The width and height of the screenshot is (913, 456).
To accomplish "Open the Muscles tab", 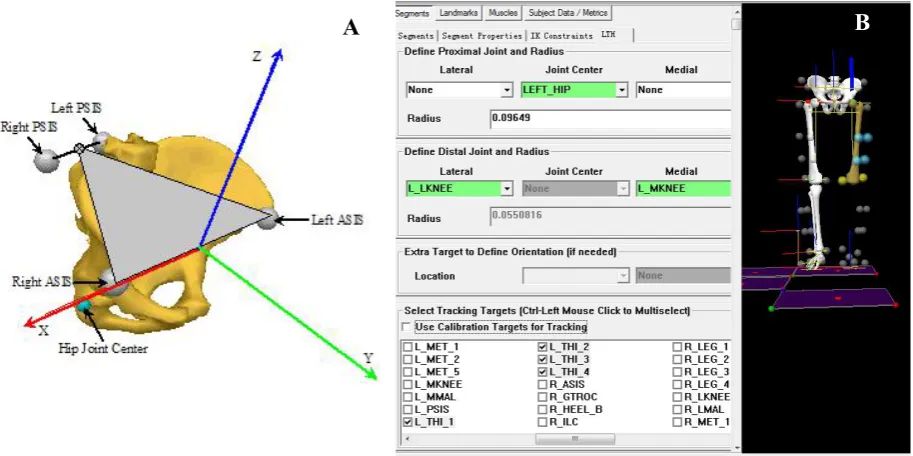I will click(503, 13).
